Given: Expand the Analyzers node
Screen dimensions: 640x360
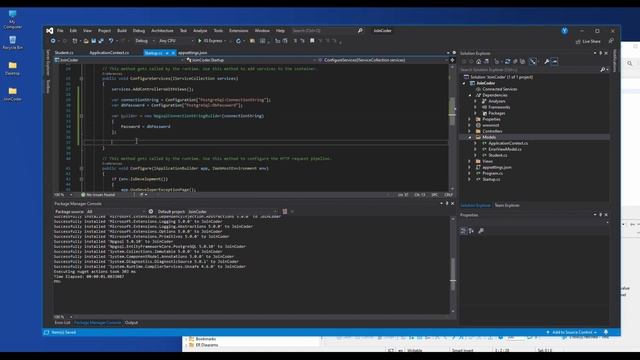Looking at the screenshot, I should point(476,101).
